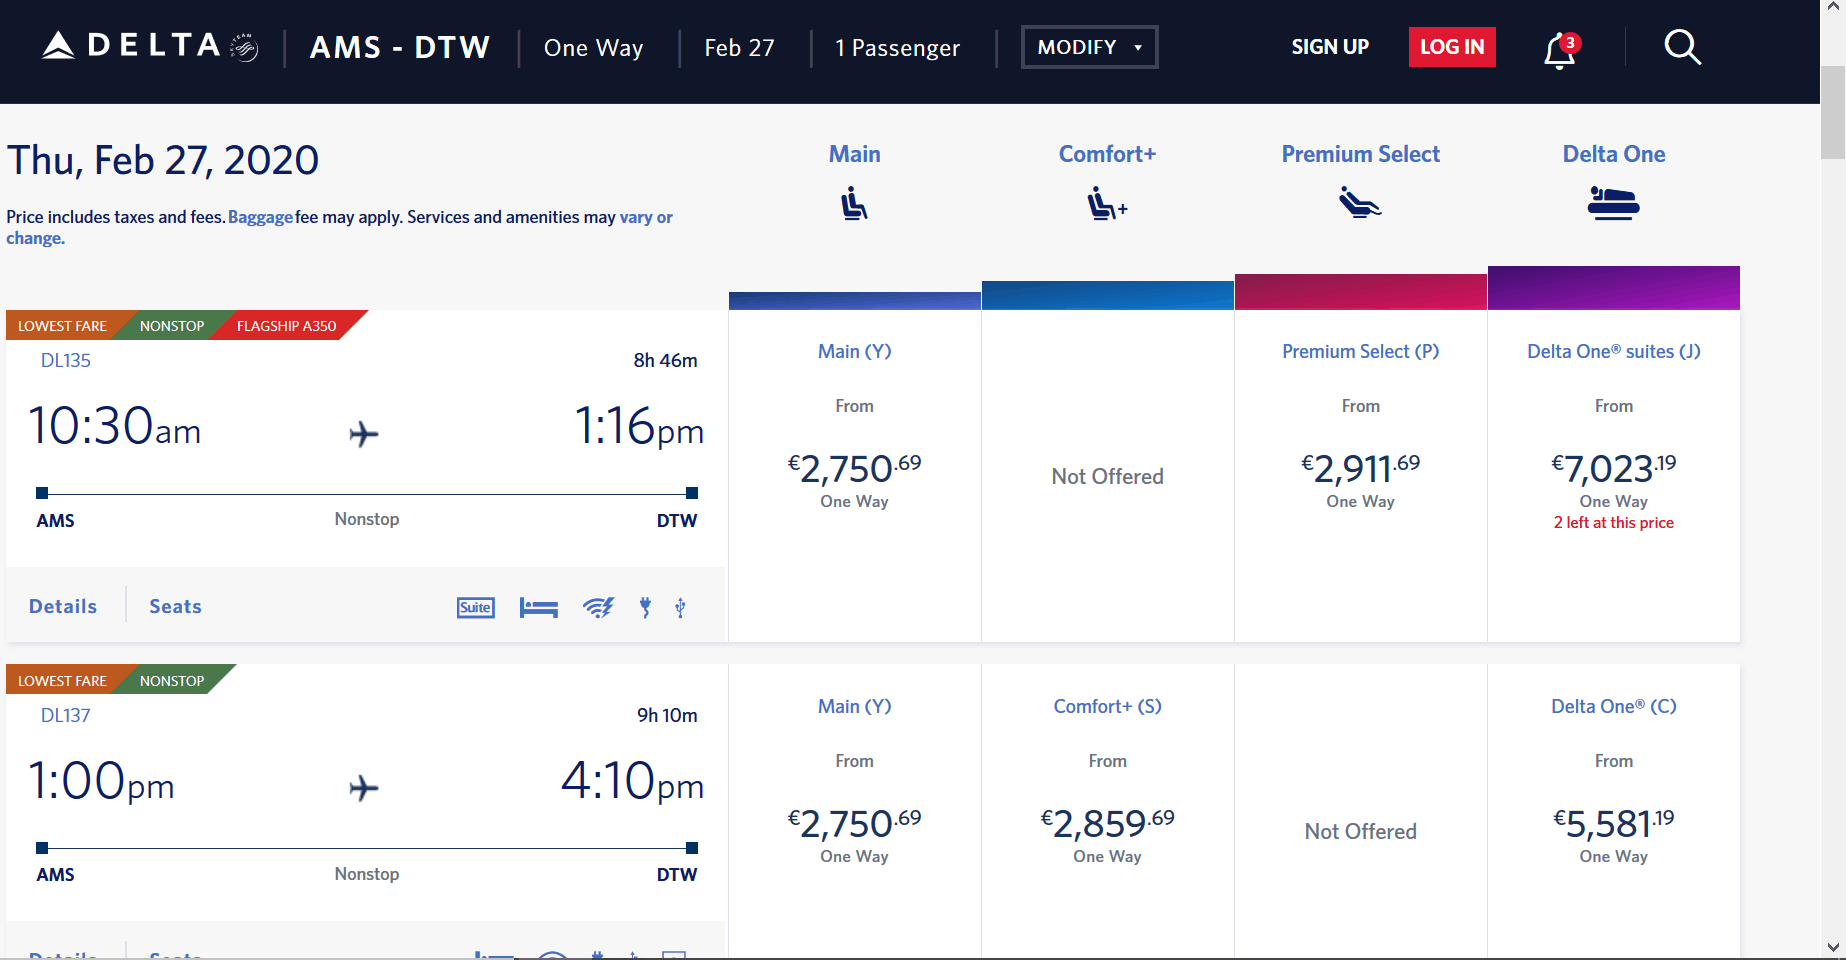Click the airplane icon on the DL137 flight

364,788
